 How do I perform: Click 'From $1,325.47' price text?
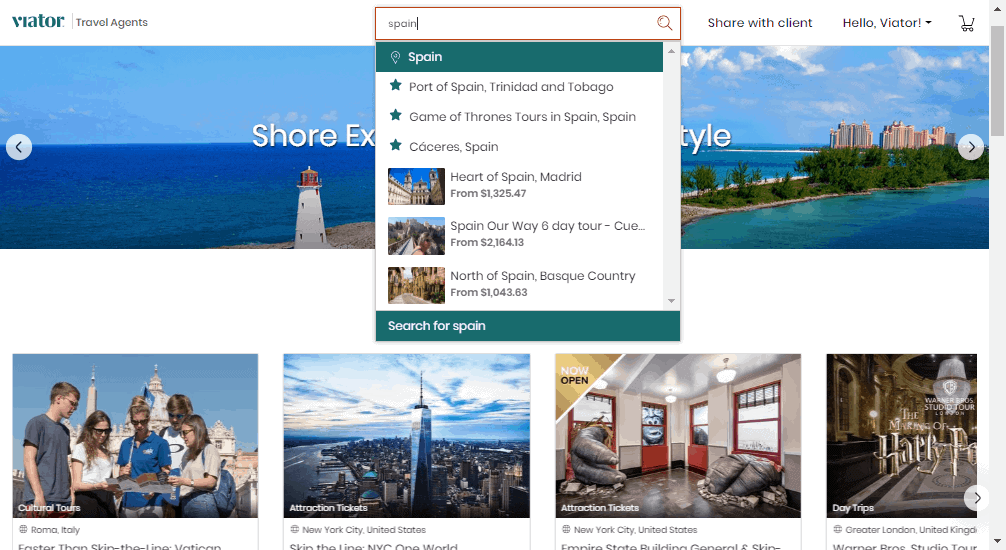click(488, 193)
